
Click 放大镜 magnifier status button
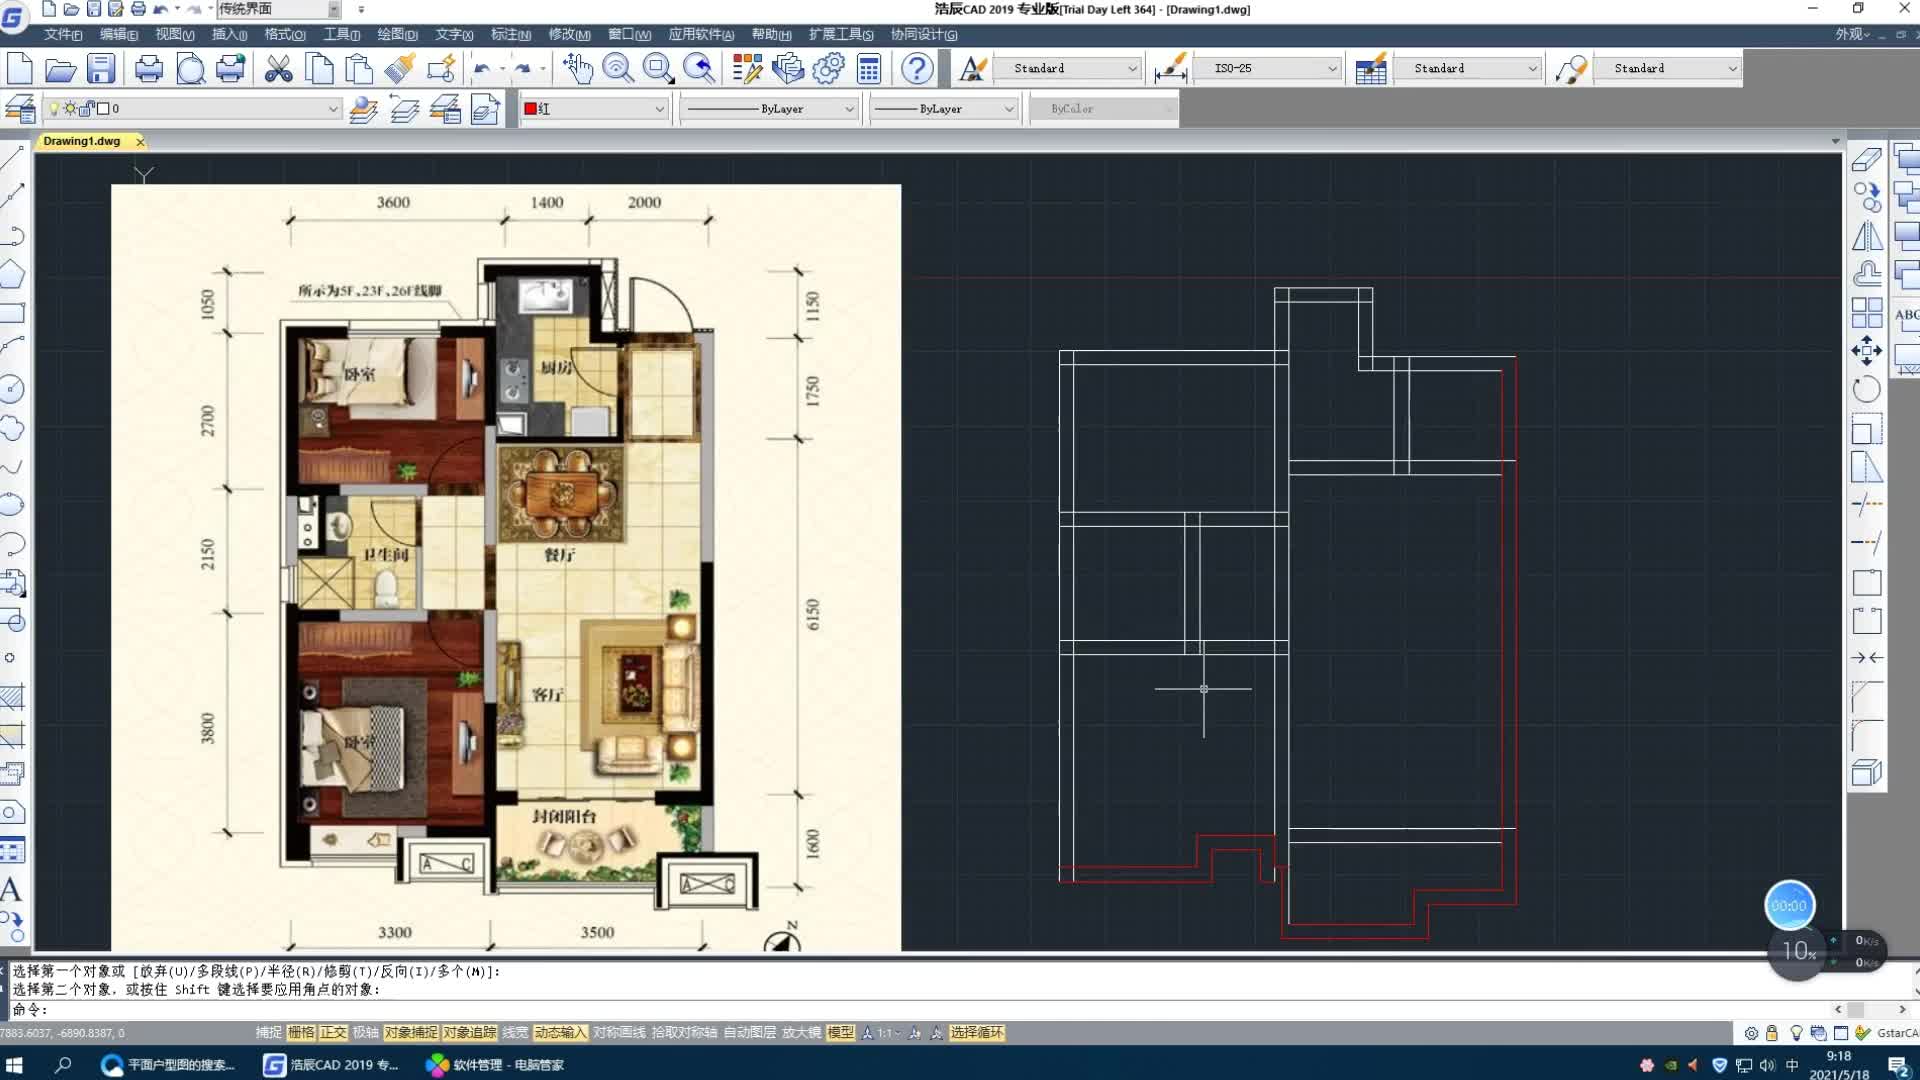pyautogui.click(x=801, y=1033)
